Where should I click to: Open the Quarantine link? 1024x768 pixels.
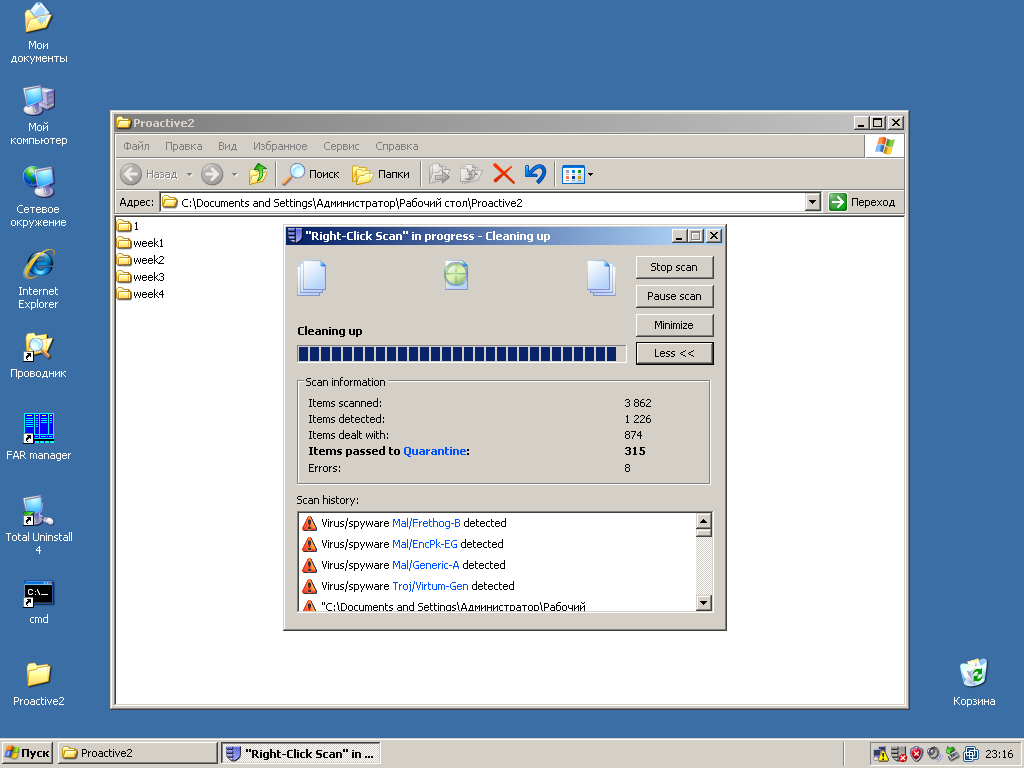[x=434, y=451]
